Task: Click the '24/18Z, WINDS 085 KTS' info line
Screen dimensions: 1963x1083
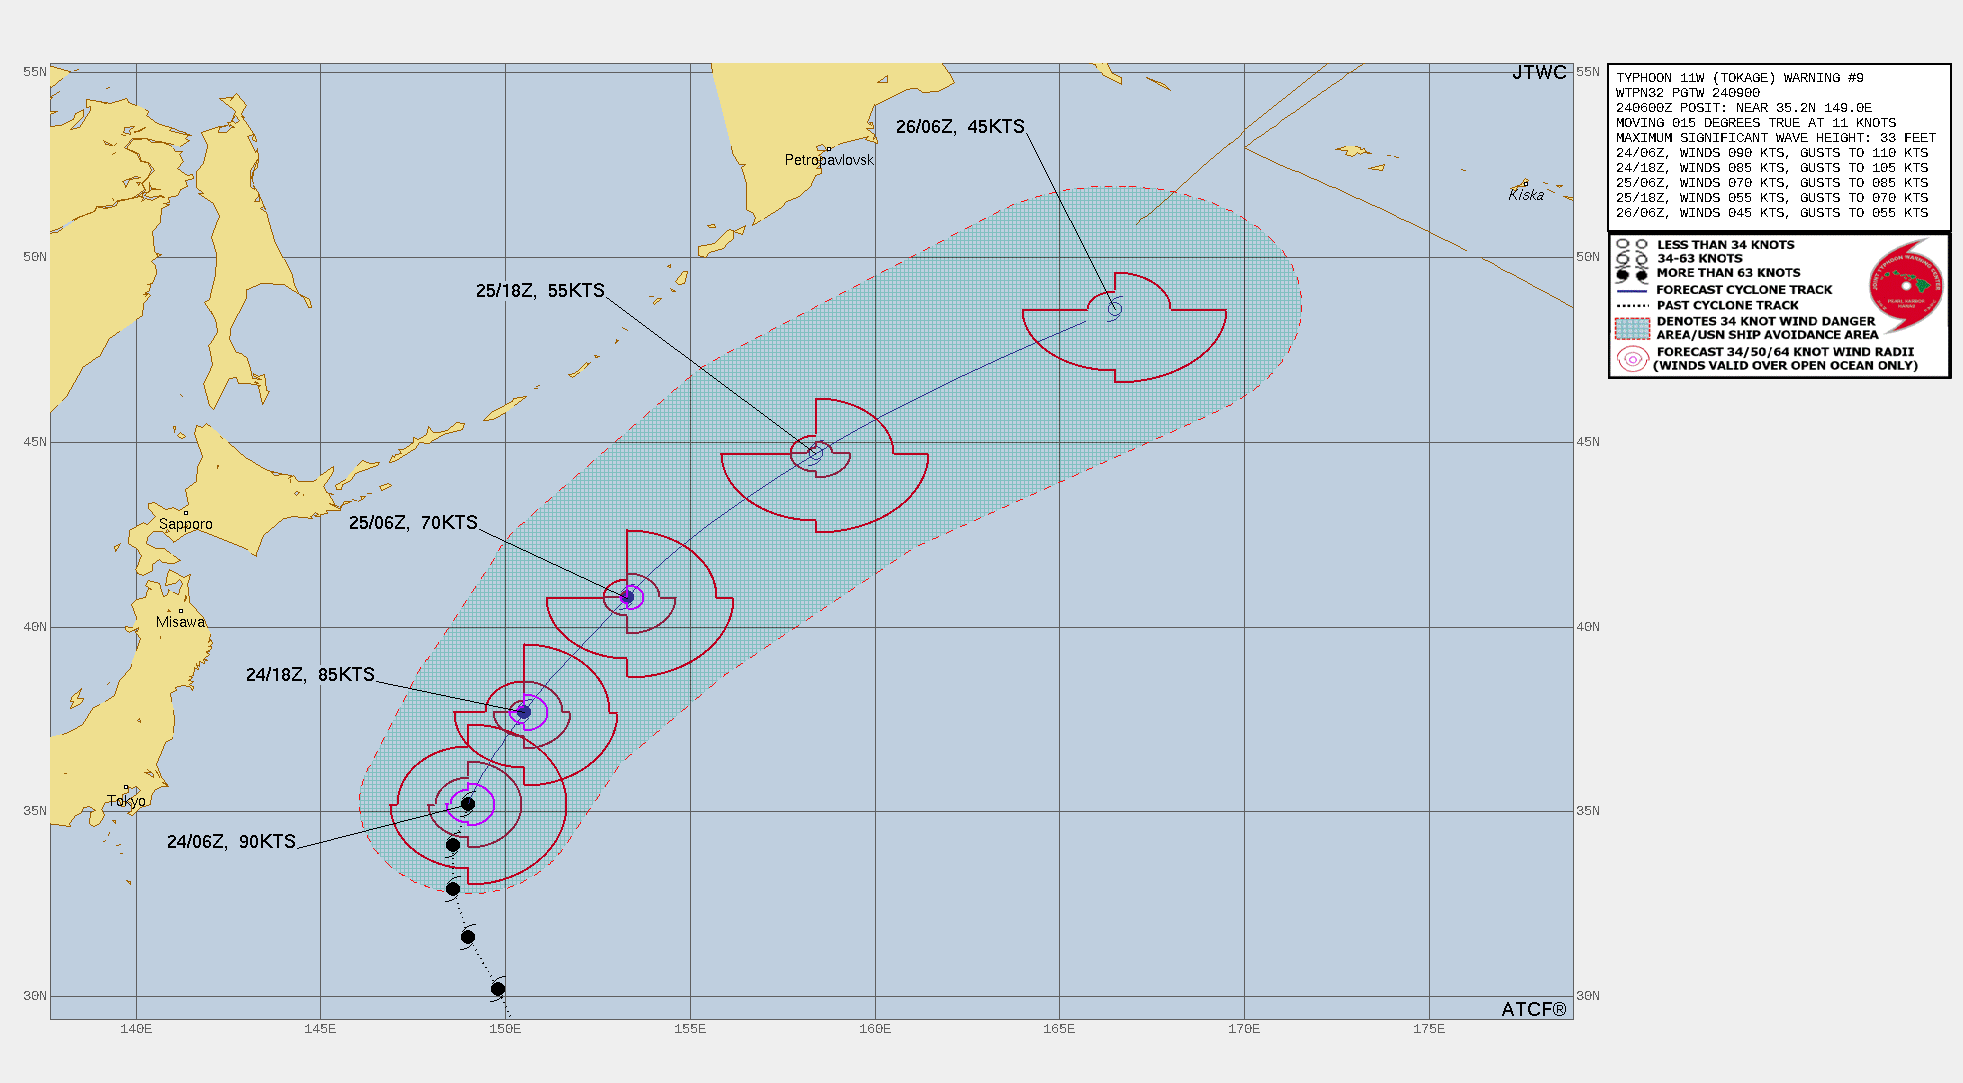Action: [x=1771, y=168]
